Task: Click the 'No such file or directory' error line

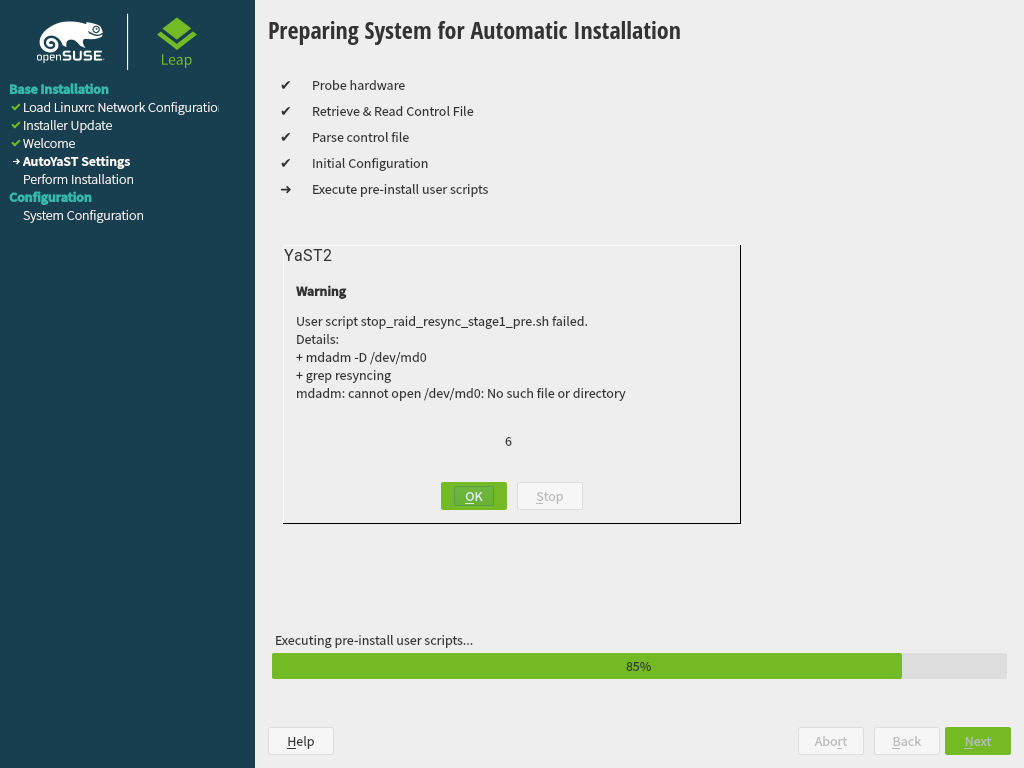Action: [460, 393]
